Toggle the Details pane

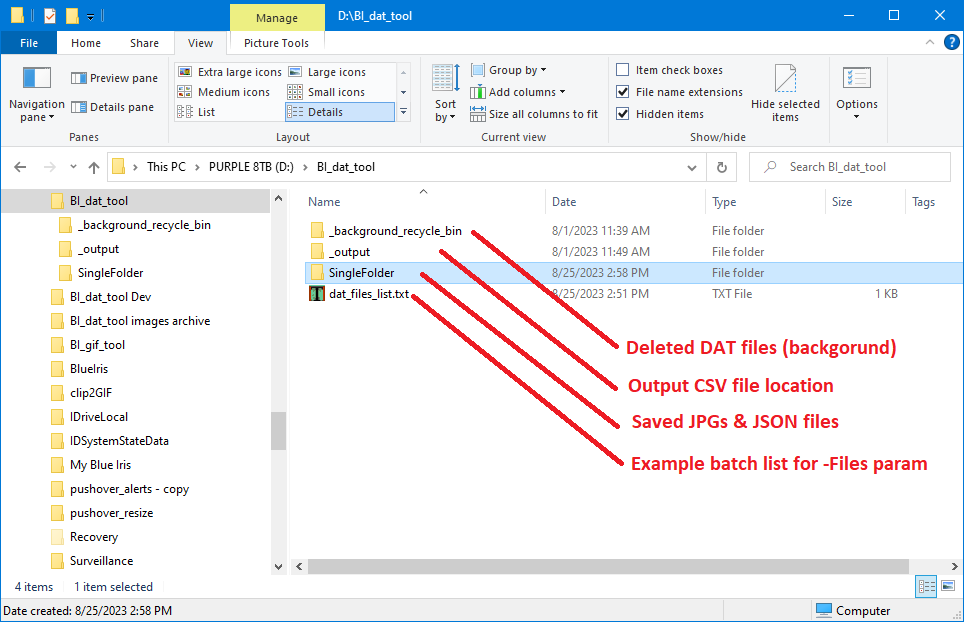(x=113, y=107)
